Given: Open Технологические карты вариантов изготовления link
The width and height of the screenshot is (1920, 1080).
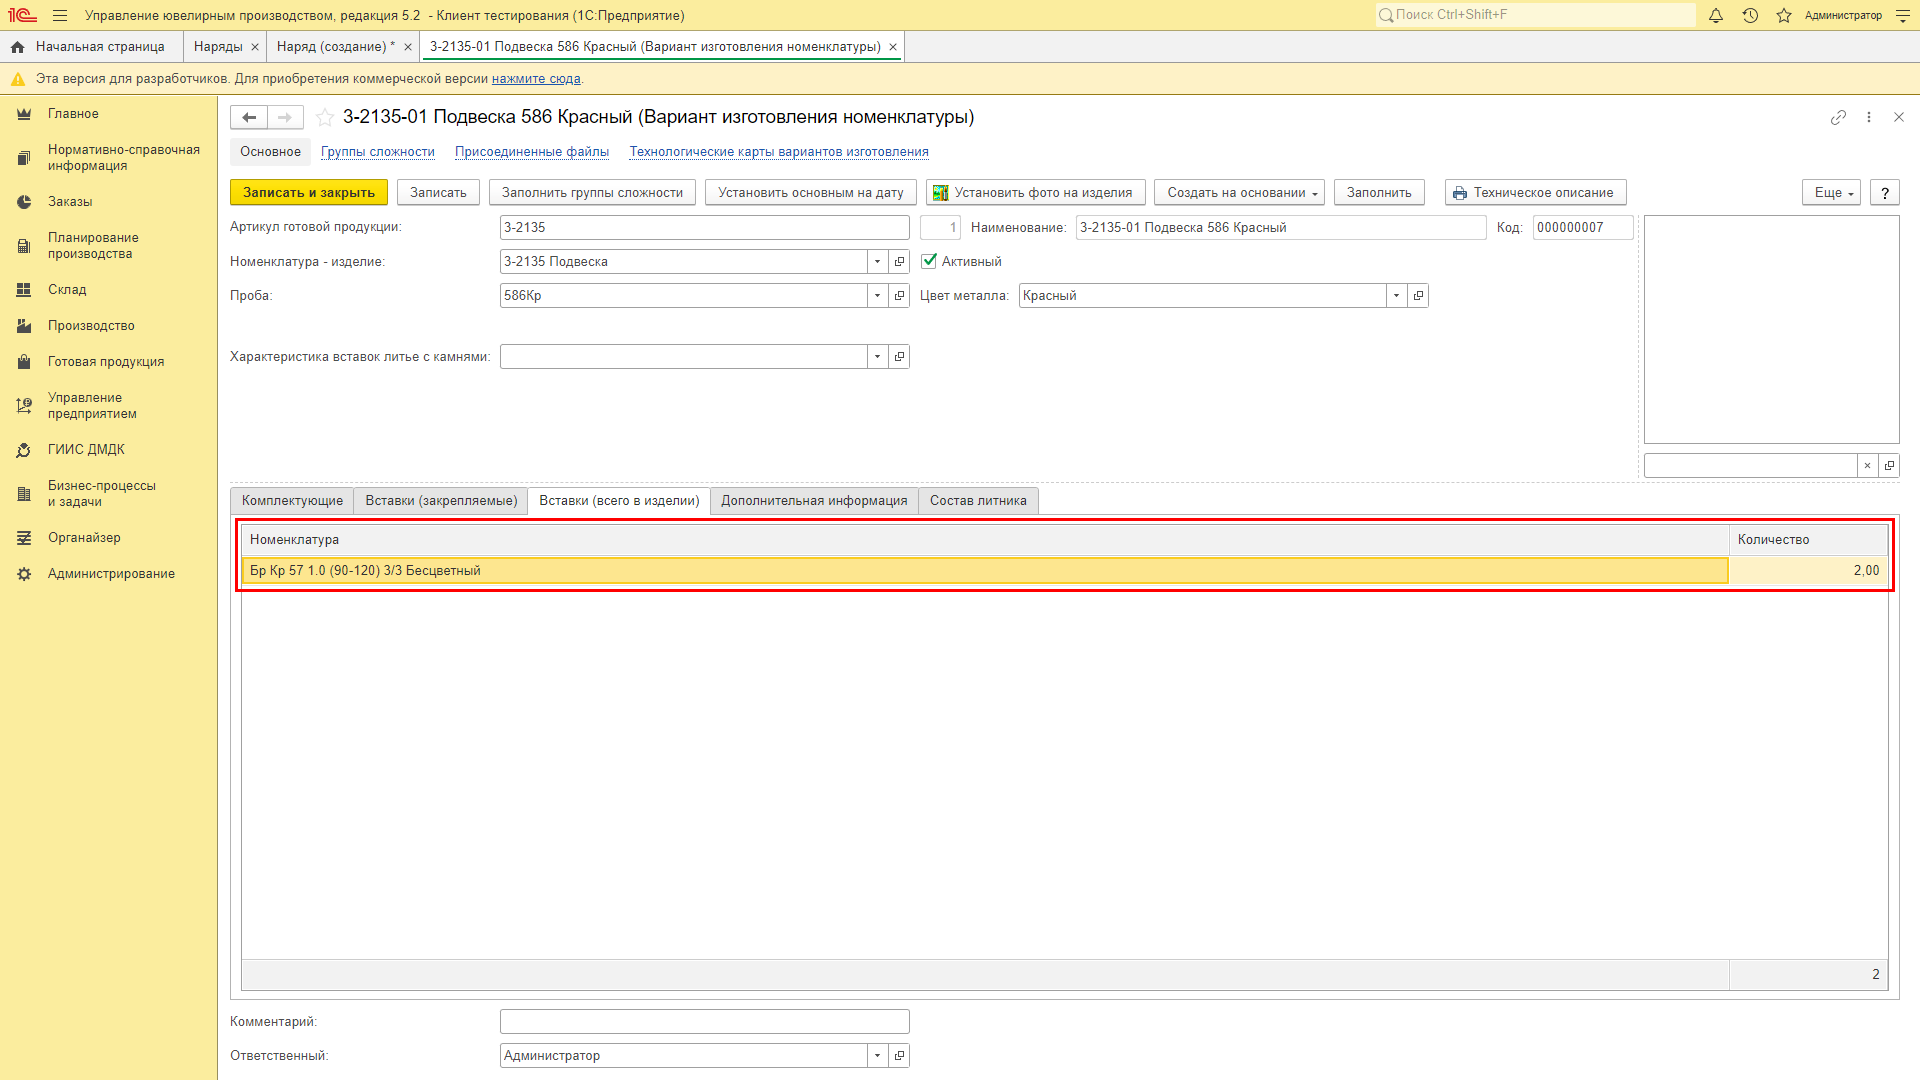Looking at the screenshot, I should point(779,152).
